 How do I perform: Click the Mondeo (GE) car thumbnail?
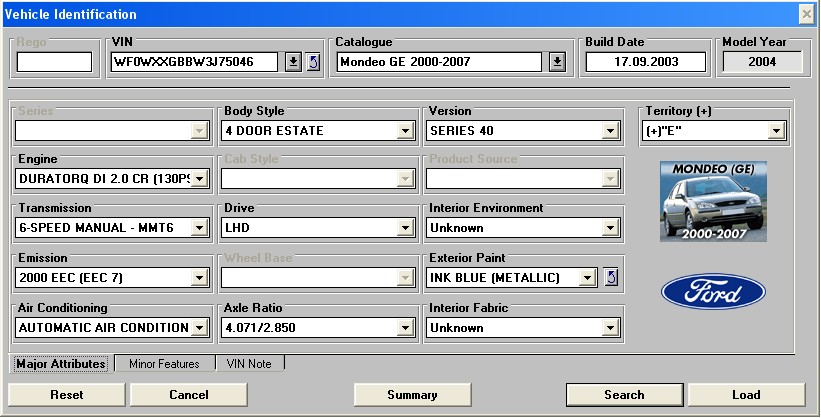pos(713,202)
